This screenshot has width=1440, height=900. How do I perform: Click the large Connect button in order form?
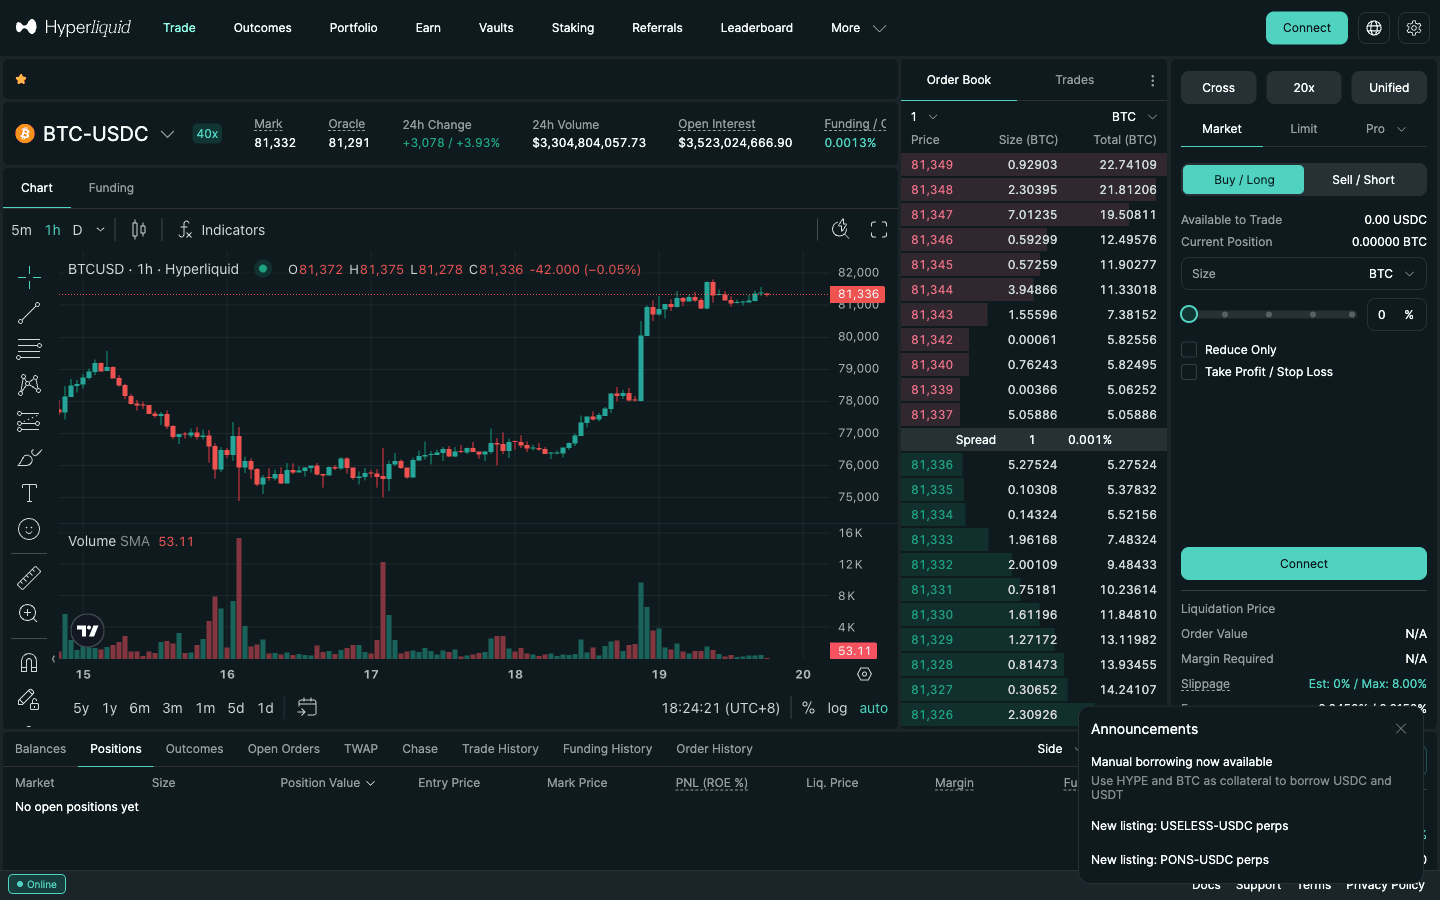pyautogui.click(x=1304, y=564)
